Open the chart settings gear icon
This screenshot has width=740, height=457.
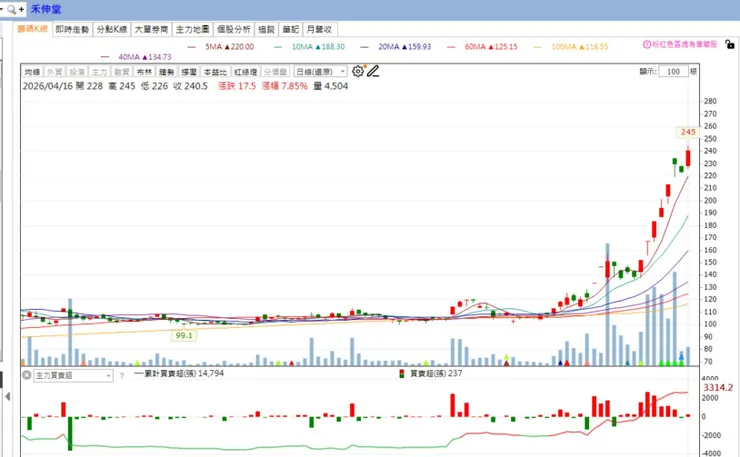[x=358, y=71]
